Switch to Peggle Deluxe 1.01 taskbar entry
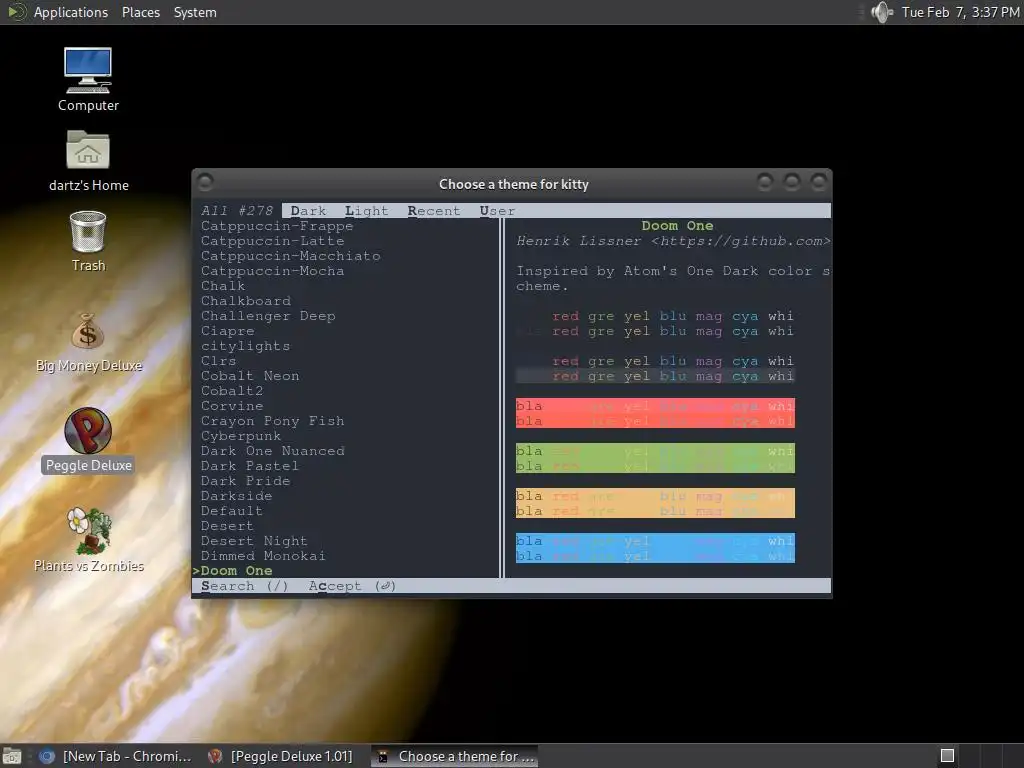The width and height of the screenshot is (1024, 768). [x=281, y=756]
